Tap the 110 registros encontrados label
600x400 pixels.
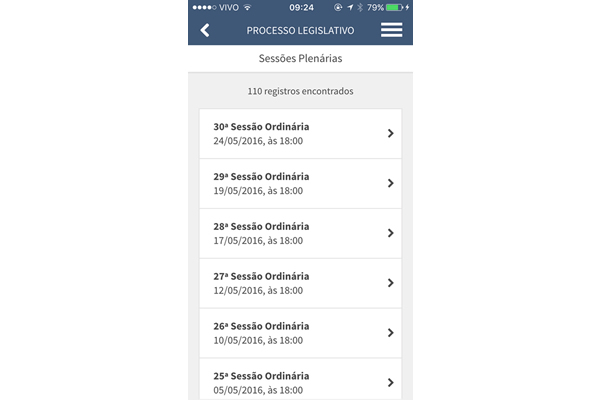point(300,91)
